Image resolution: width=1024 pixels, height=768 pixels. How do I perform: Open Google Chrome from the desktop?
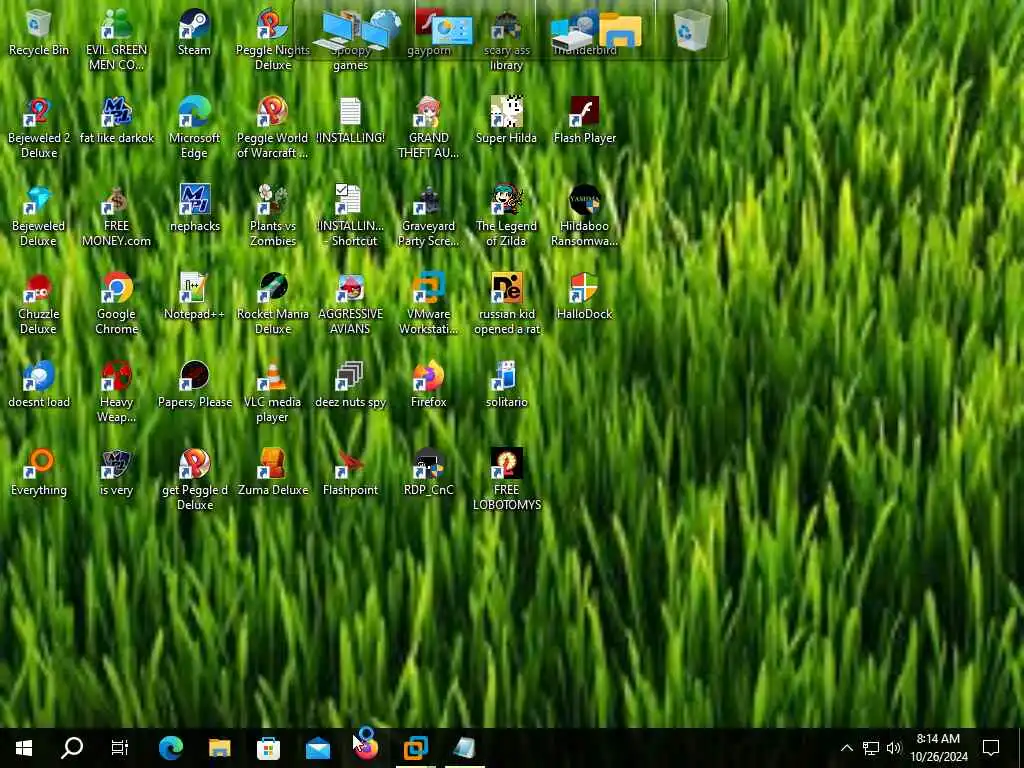116,304
